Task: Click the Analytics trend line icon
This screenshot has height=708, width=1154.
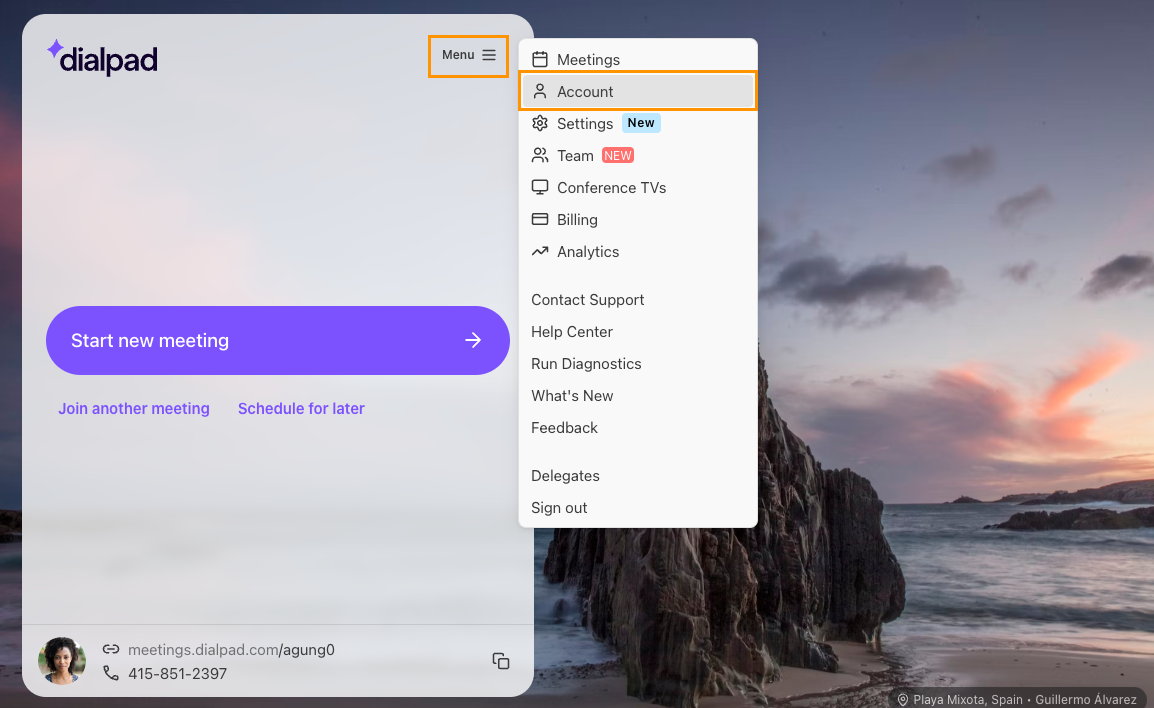Action: [539, 251]
